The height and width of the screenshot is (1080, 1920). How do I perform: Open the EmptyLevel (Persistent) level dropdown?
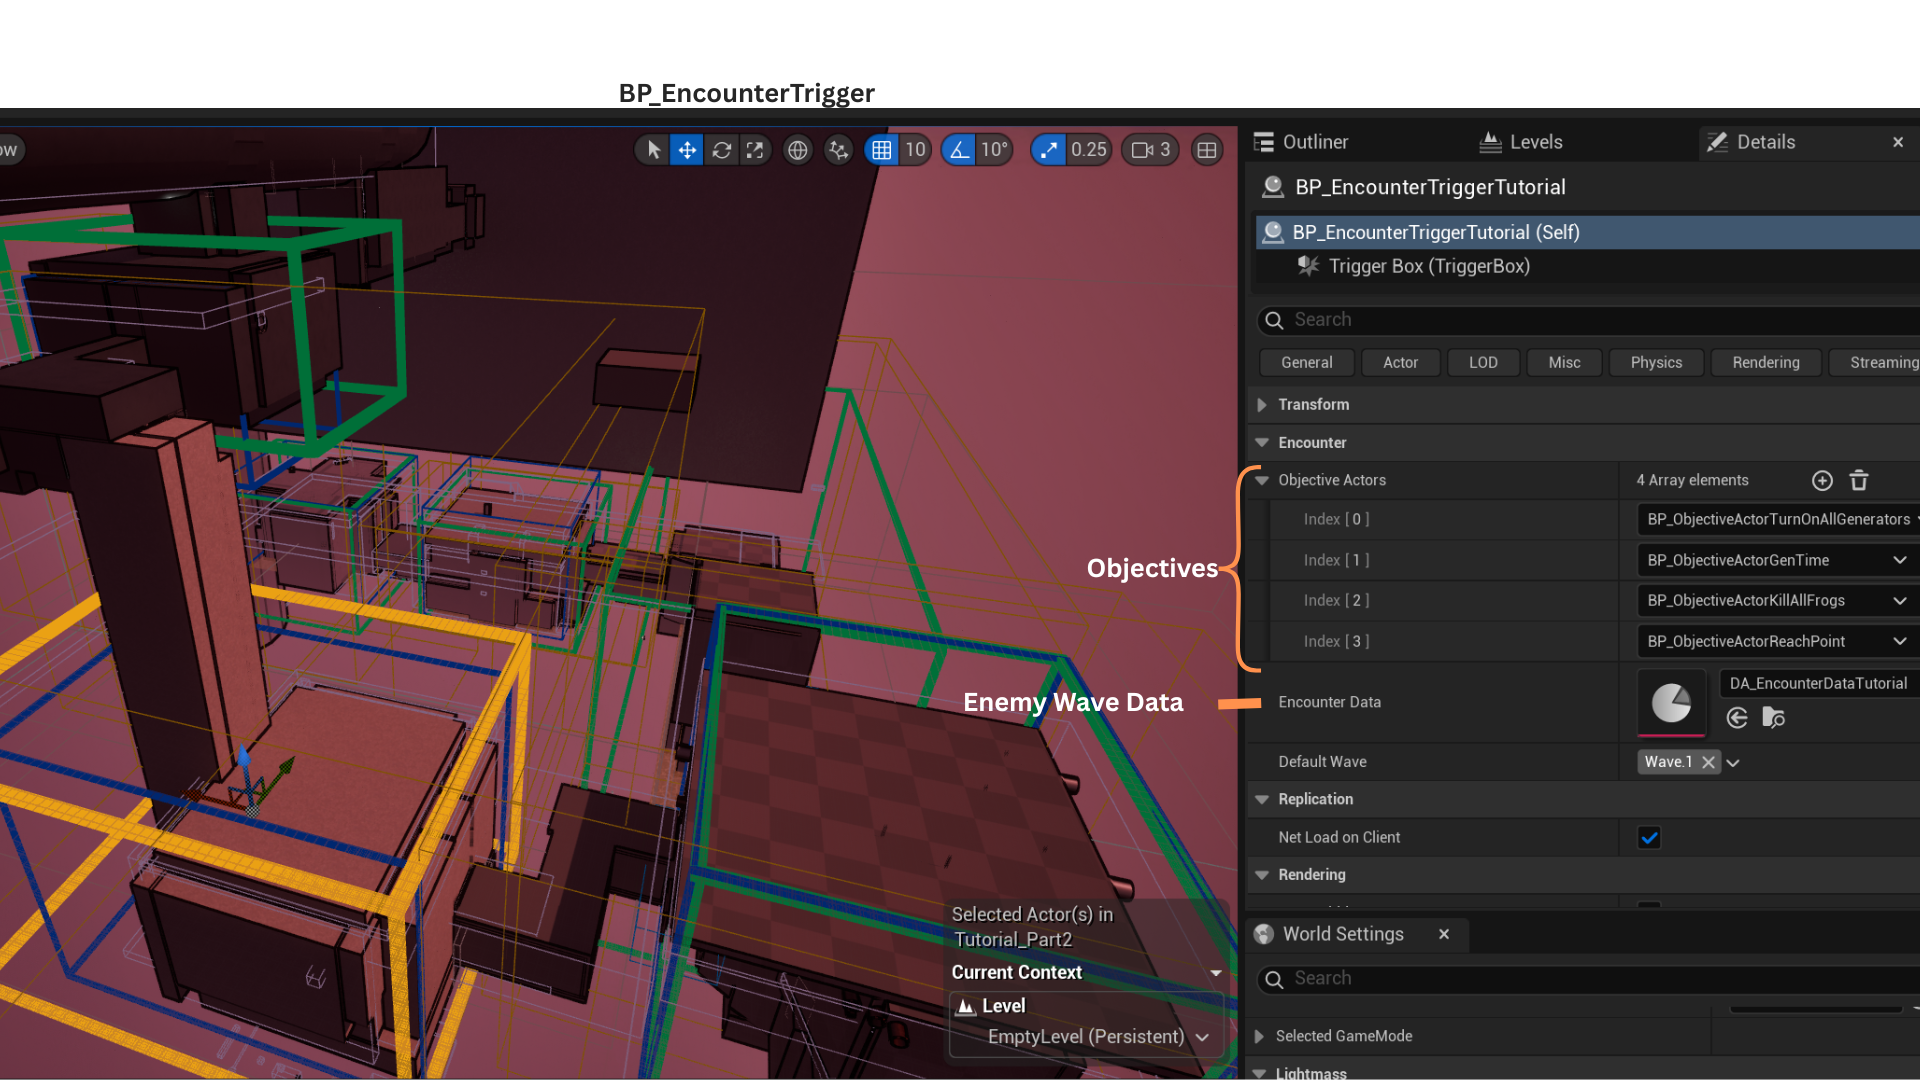(1202, 1037)
